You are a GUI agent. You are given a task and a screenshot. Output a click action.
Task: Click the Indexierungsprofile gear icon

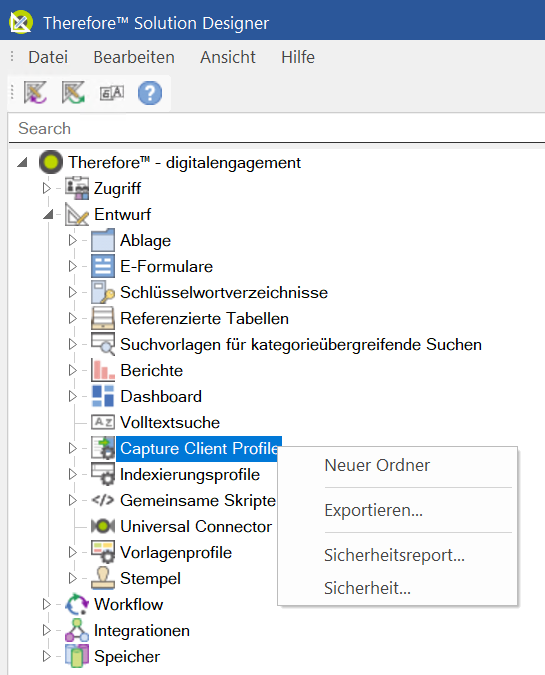click(103, 474)
